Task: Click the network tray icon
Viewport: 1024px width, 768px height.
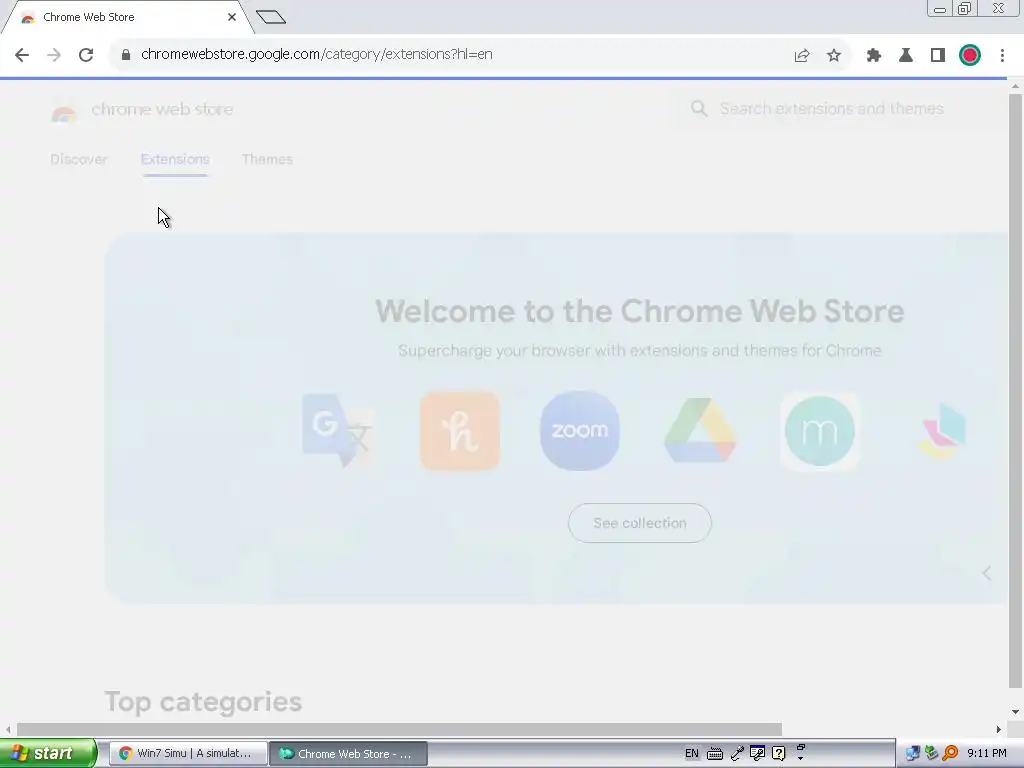Action: pyautogui.click(x=912, y=753)
